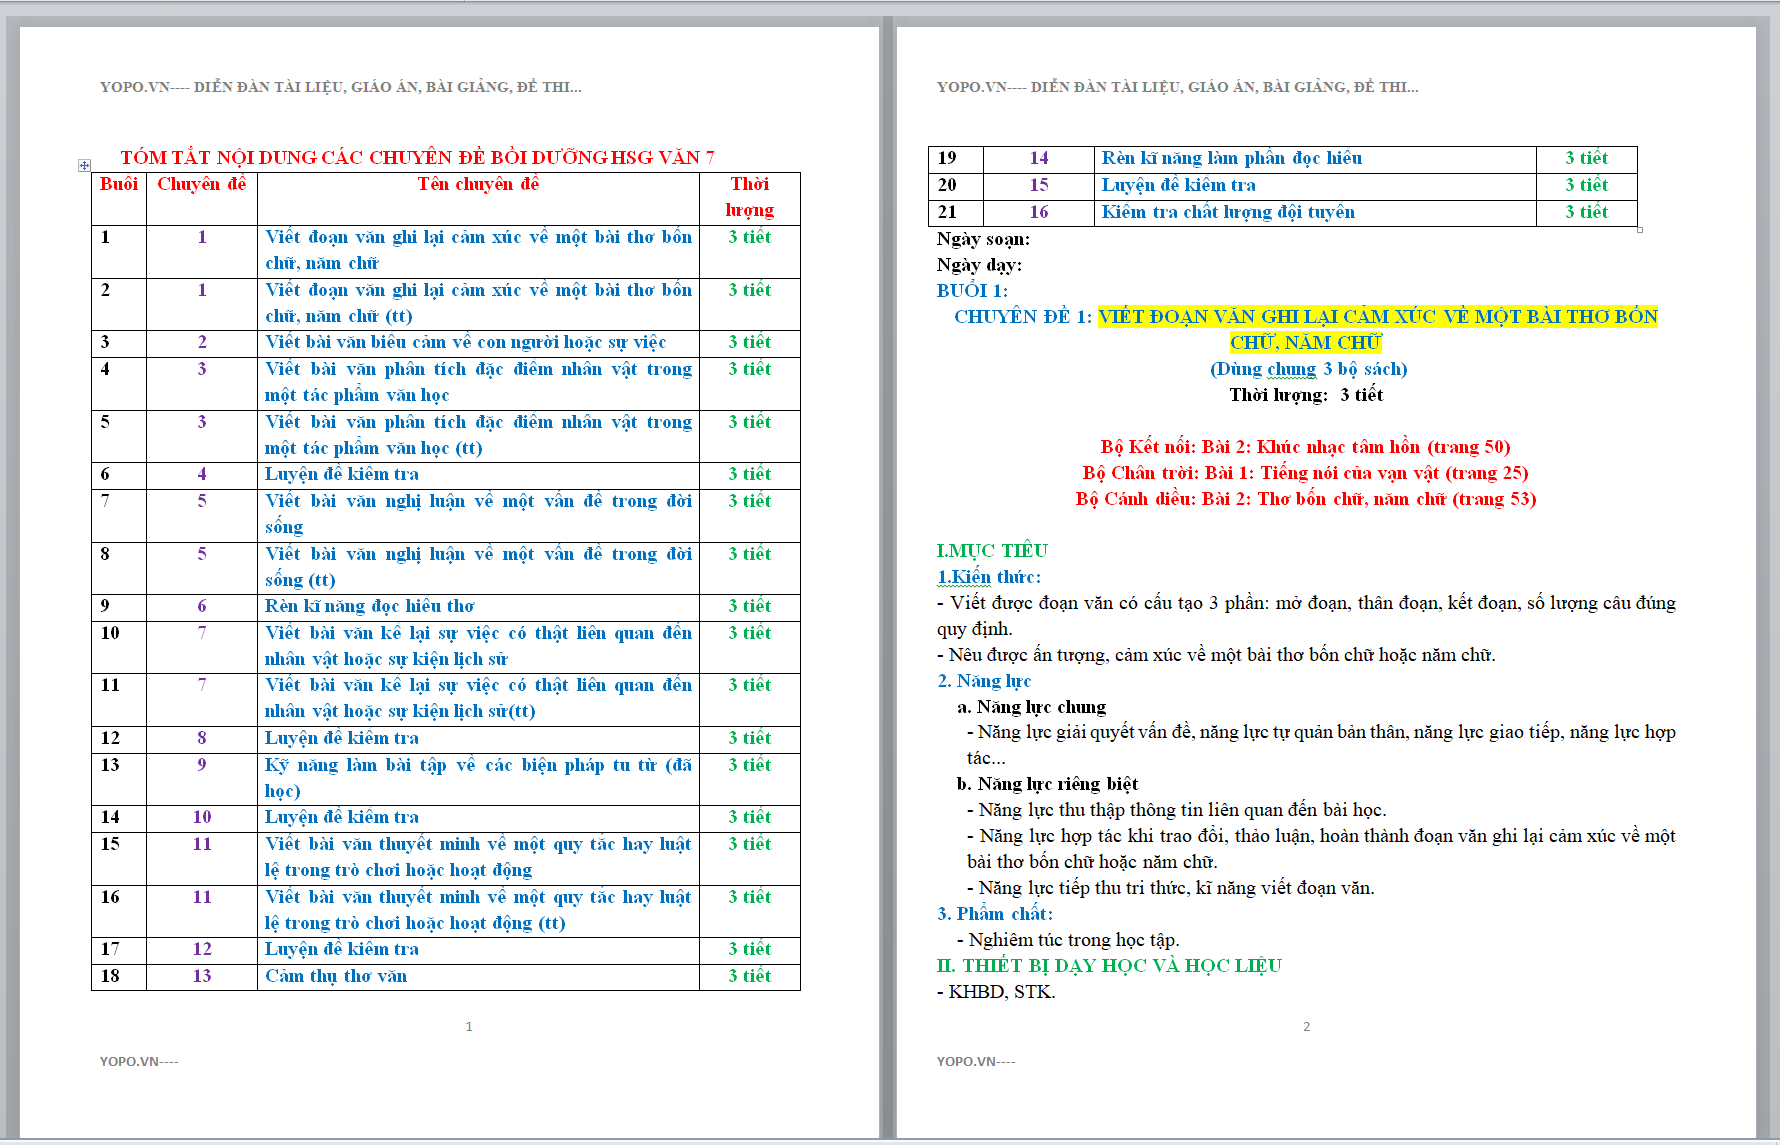Click "Năng lực thu thập thông tin liên quan đến bài học"
Image resolution: width=1780 pixels, height=1145 pixels.
[x=1176, y=810]
